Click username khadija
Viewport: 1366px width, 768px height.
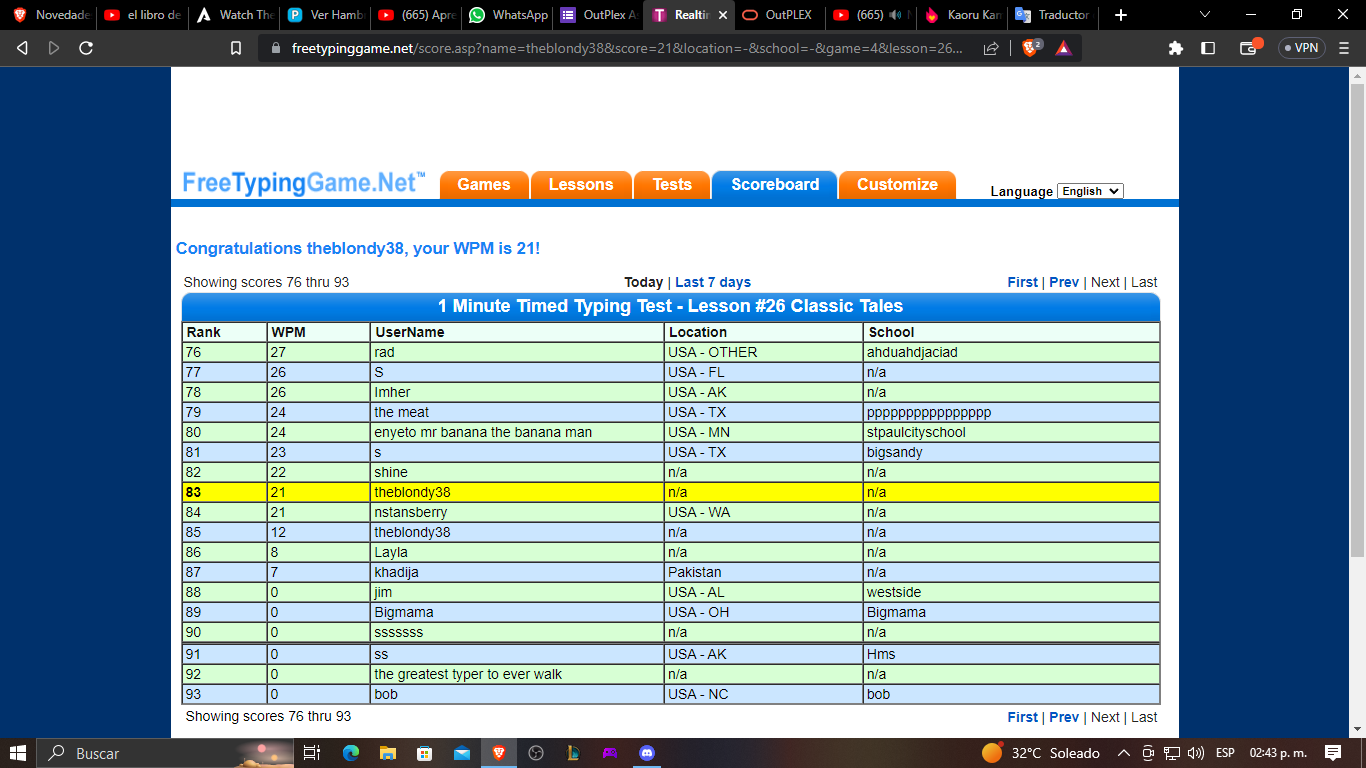pos(396,572)
